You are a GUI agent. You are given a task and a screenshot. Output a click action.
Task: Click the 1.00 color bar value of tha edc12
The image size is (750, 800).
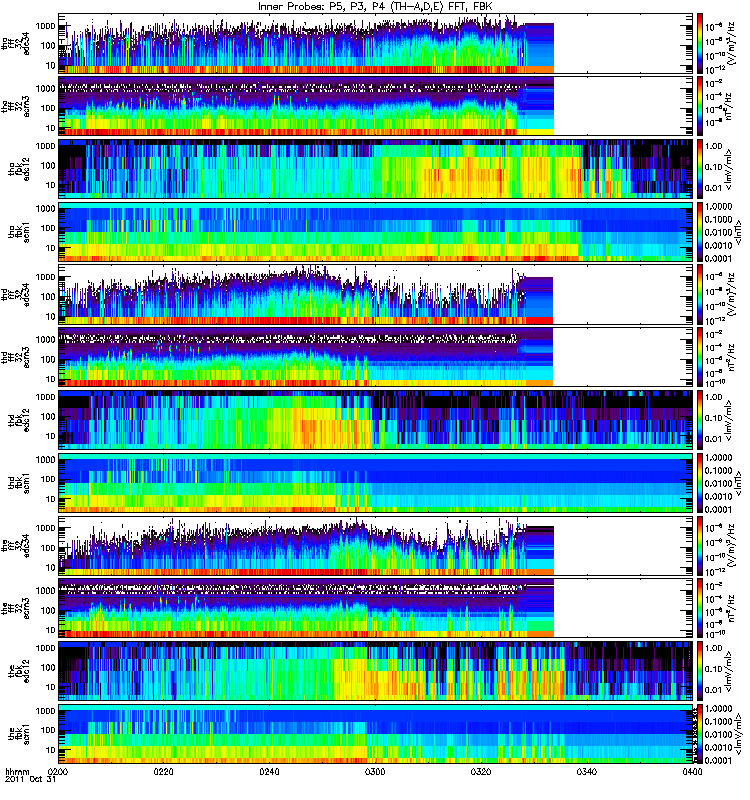714,146
